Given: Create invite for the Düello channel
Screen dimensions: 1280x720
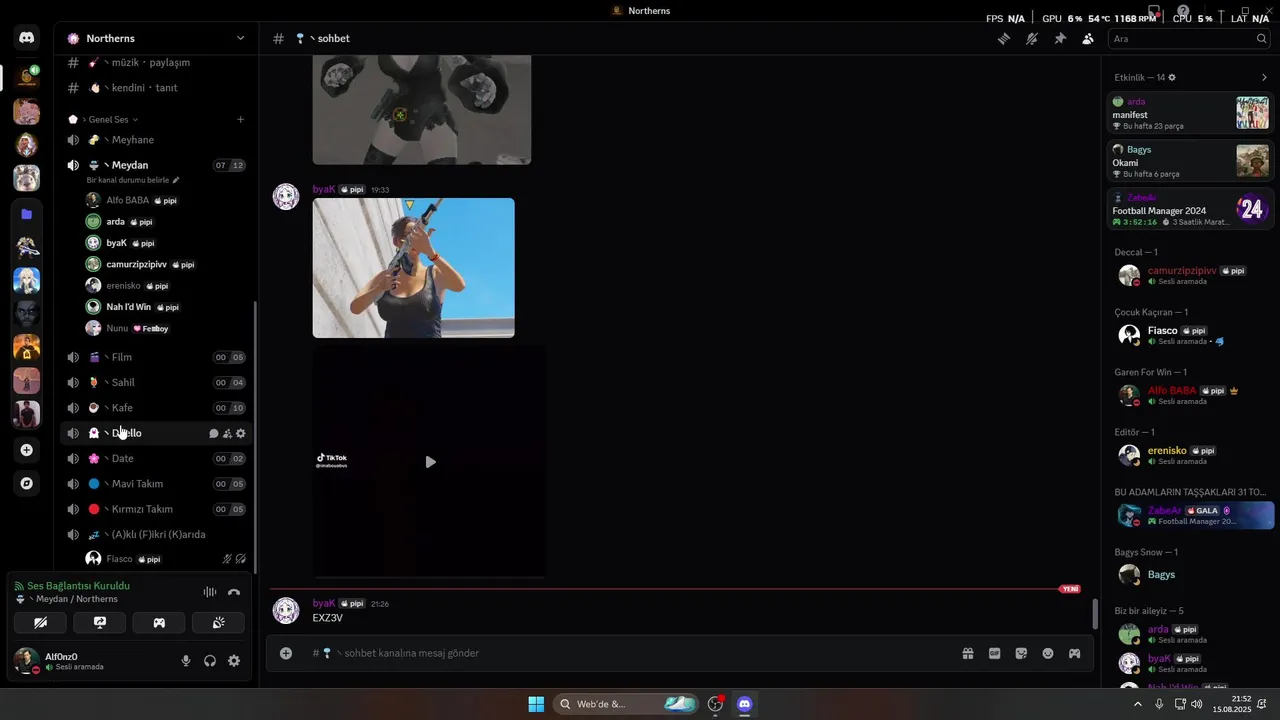Looking at the screenshot, I should coord(227,434).
